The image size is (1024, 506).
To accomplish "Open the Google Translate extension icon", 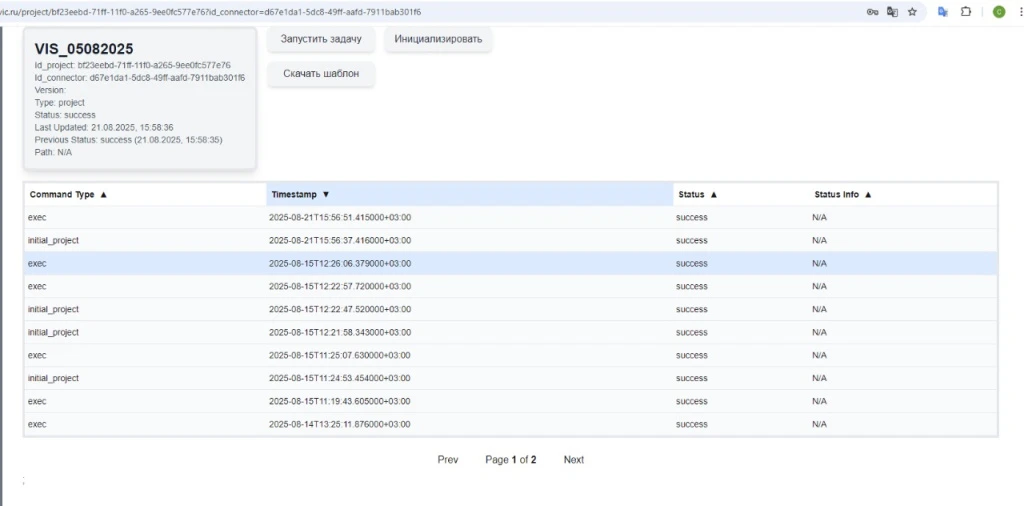I will coord(942,12).
